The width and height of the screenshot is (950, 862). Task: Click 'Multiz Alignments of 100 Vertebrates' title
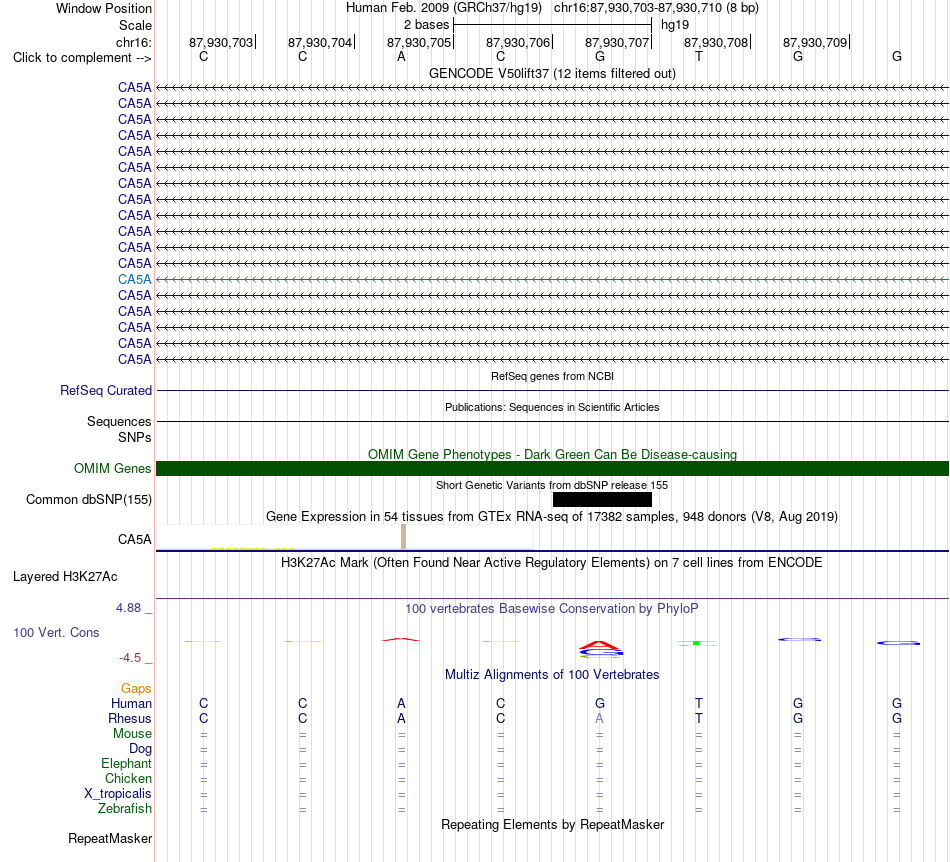click(552, 675)
